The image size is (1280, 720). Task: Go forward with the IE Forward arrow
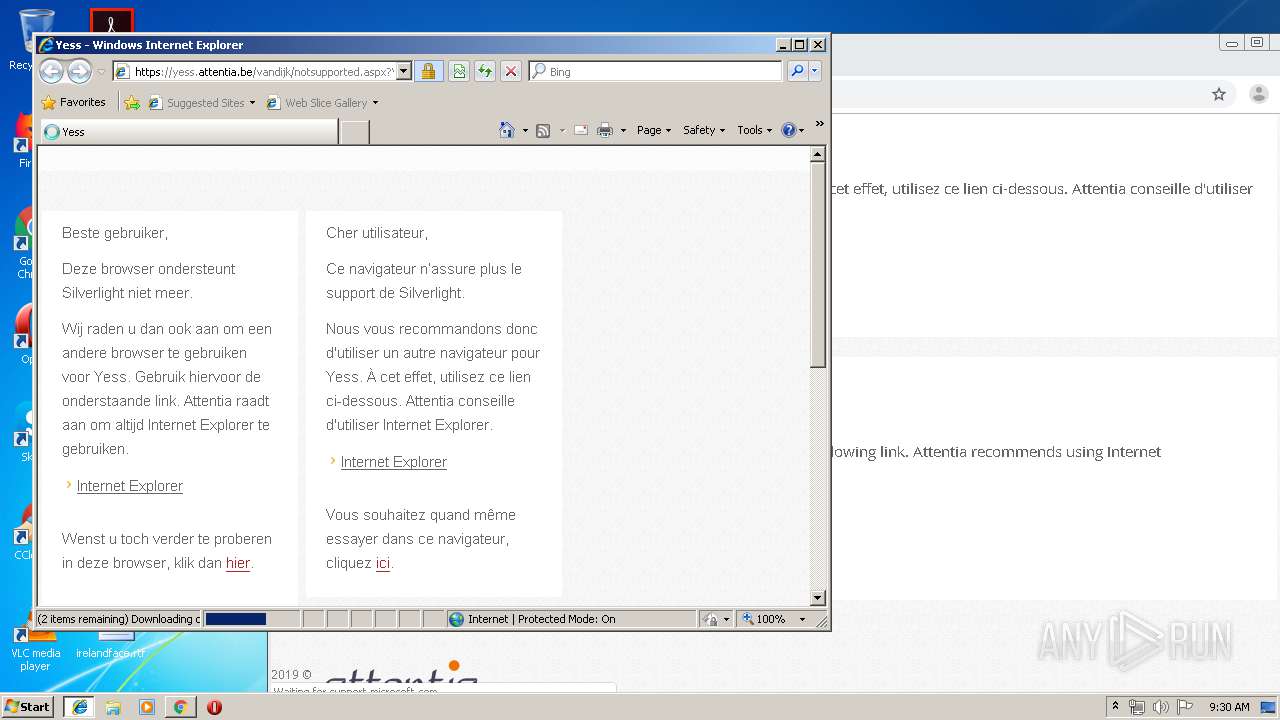point(79,71)
